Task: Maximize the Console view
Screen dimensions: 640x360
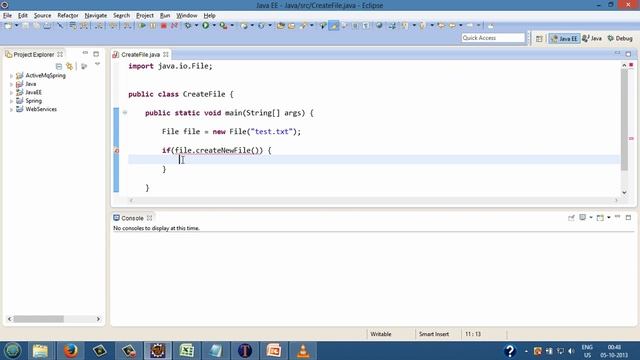Action: pyautogui.click(x=628, y=218)
